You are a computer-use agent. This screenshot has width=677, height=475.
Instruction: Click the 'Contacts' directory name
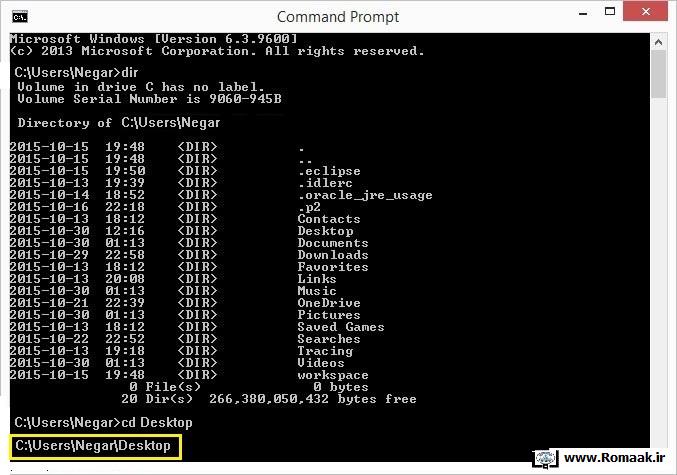329,219
